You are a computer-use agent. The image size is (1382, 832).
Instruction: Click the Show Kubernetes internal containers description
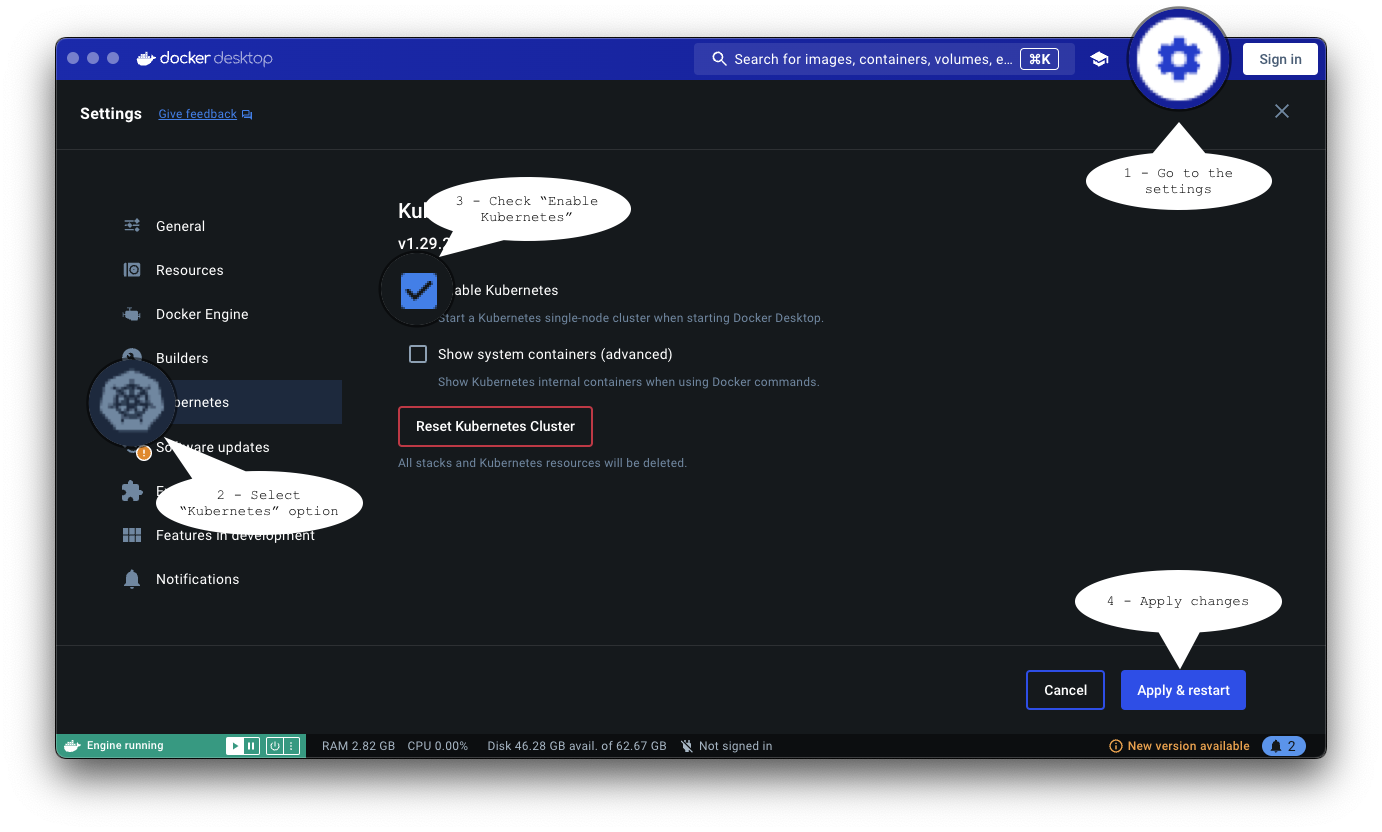coord(628,382)
